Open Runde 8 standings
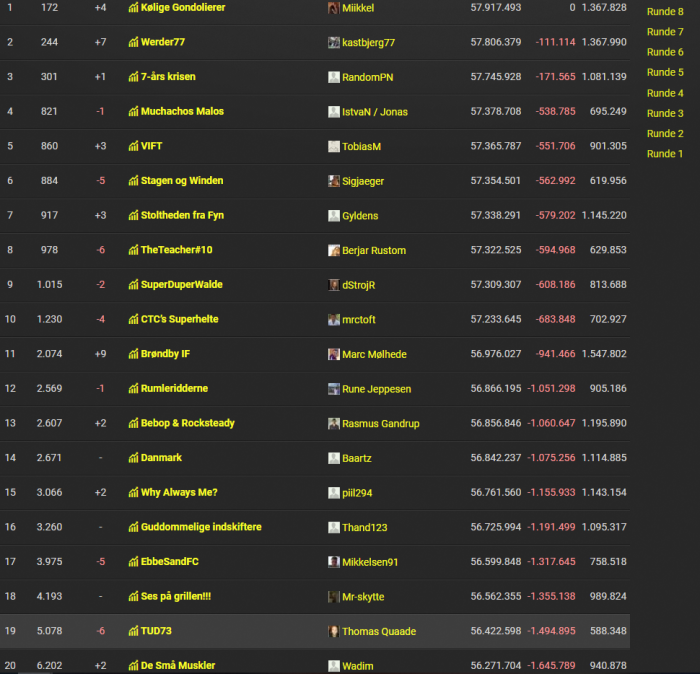Image resolution: width=700 pixels, height=674 pixels. tap(665, 12)
